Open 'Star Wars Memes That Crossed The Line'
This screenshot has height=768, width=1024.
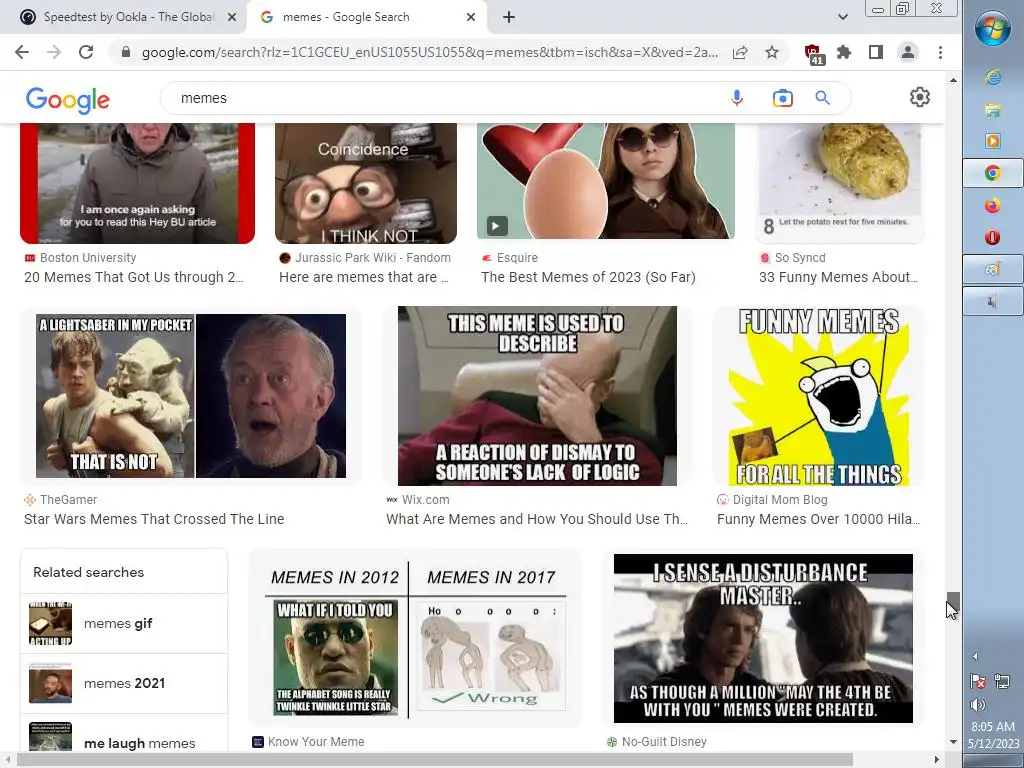pos(154,519)
